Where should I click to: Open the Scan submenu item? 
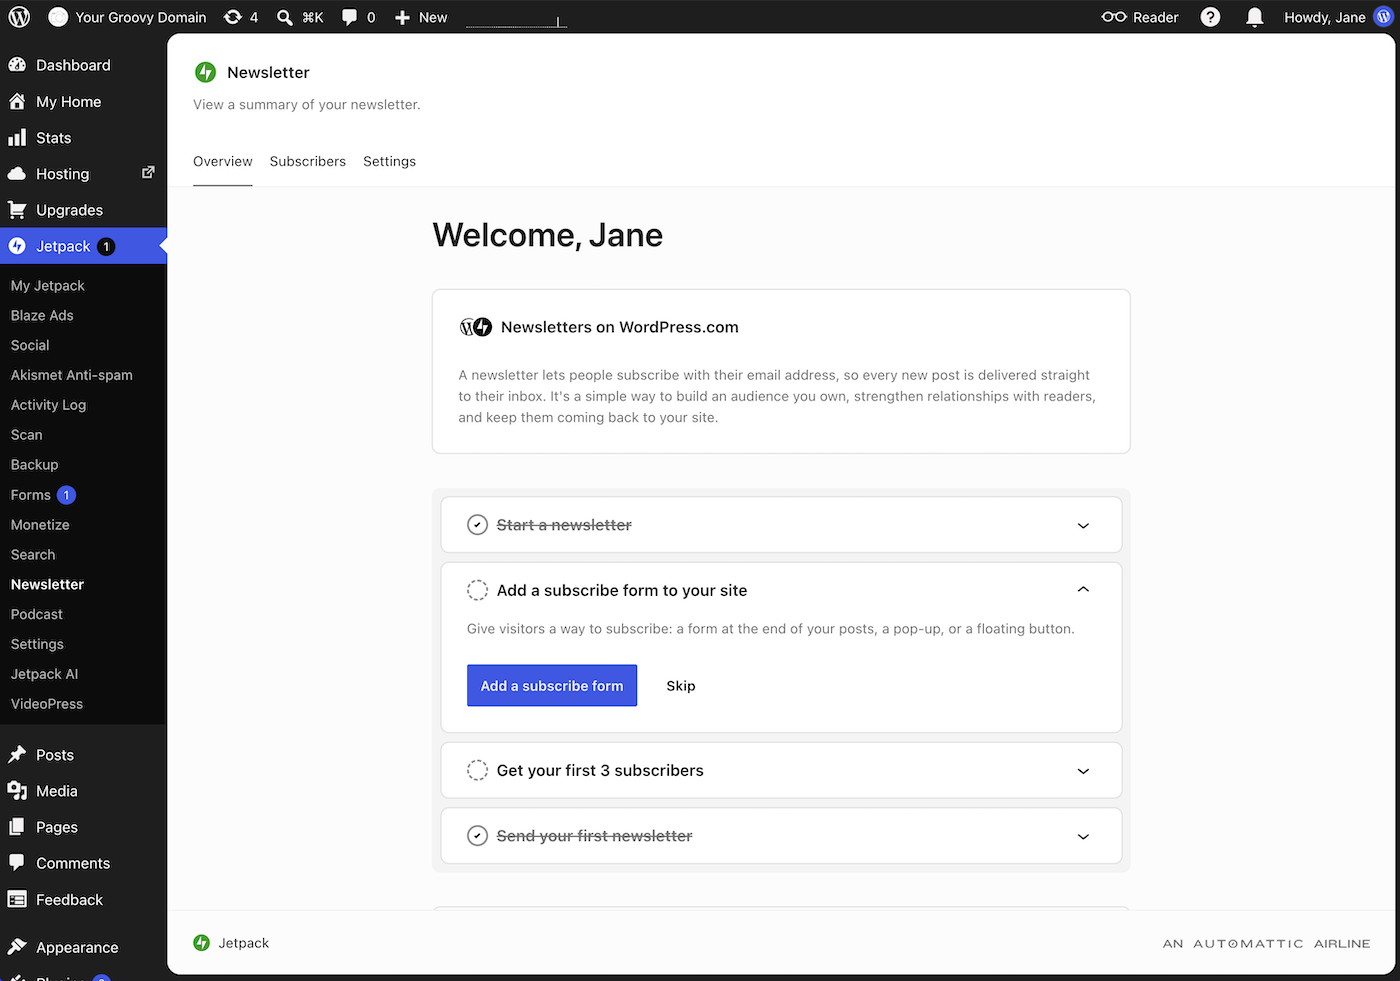(x=27, y=435)
